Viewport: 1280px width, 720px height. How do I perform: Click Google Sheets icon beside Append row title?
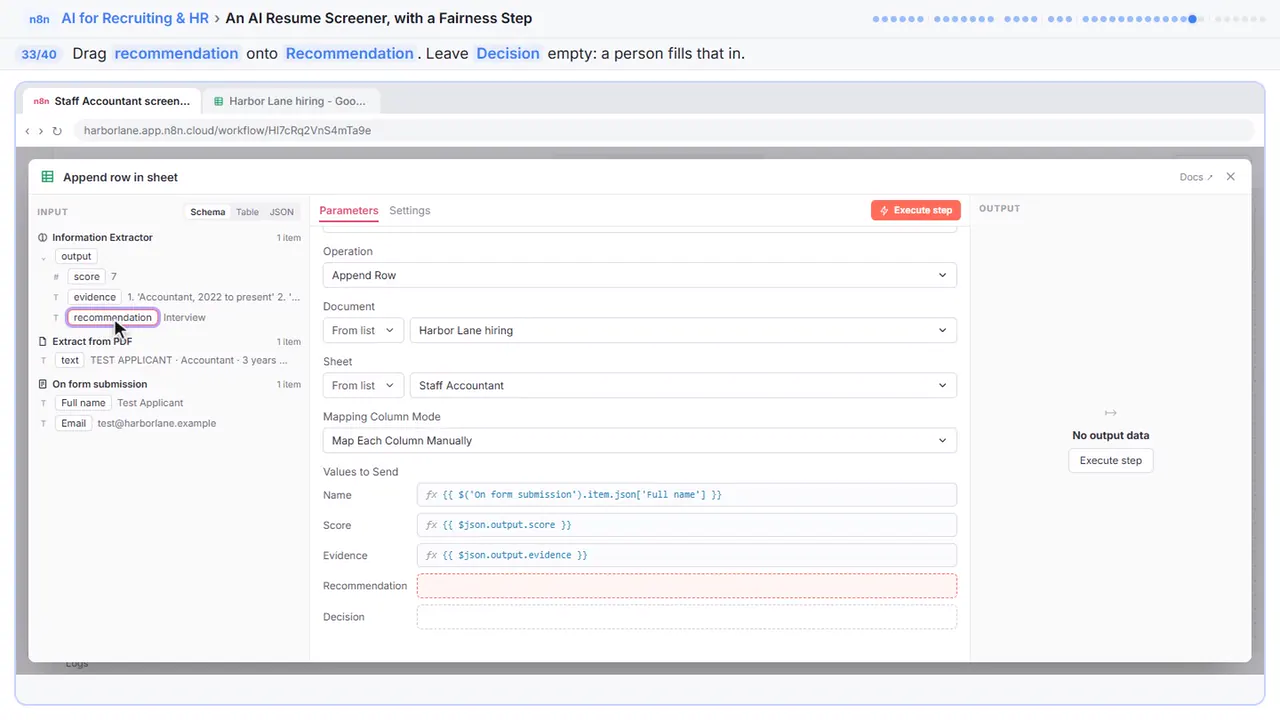click(x=47, y=177)
